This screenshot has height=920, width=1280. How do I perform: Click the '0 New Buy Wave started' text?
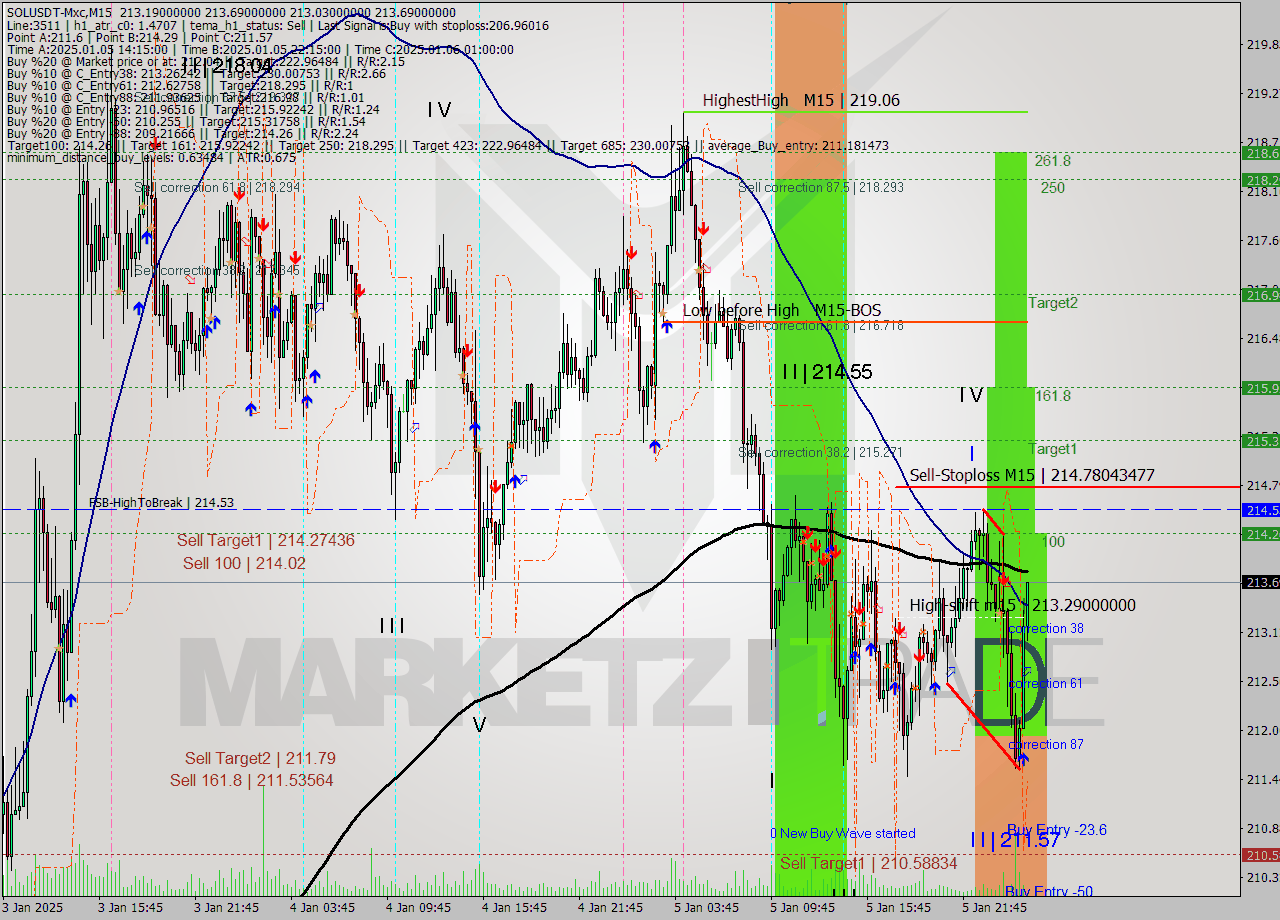click(x=842, y=833)
